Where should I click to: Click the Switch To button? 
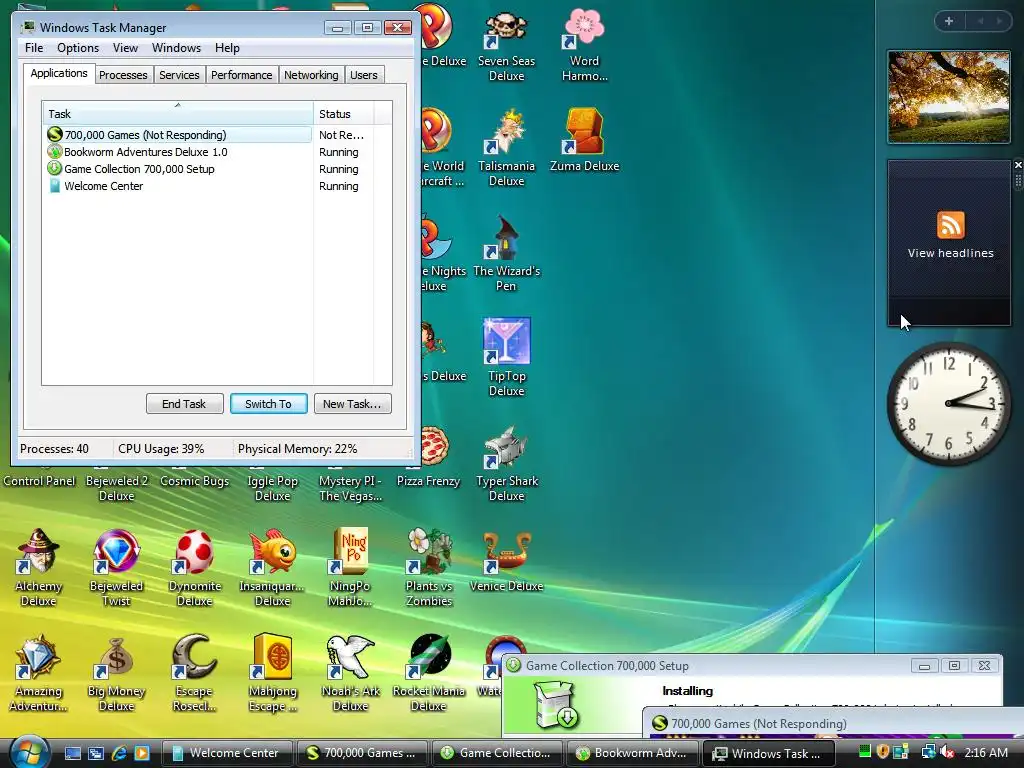click(x=268, y=404)
